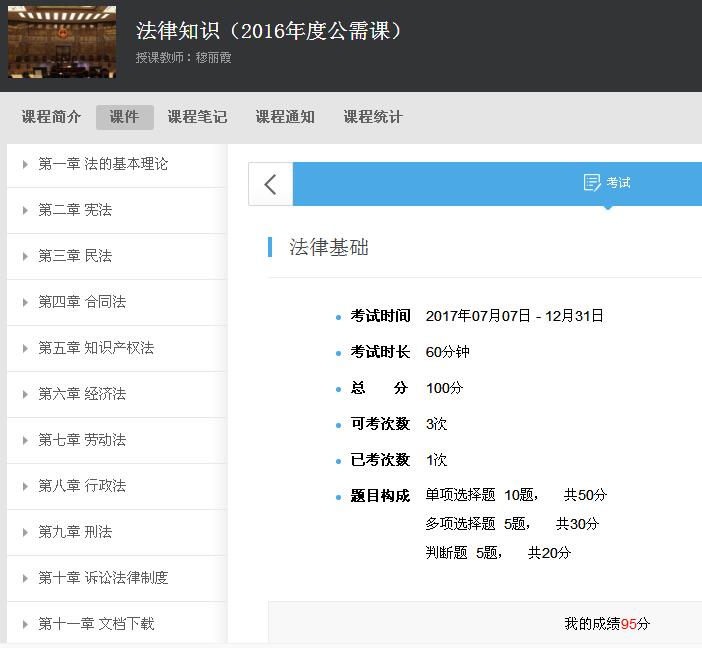The height and width of the screenshot is (648, 702).
Task: Expand 第三章 民法 chapter arrow
Action: pos(25,257)
